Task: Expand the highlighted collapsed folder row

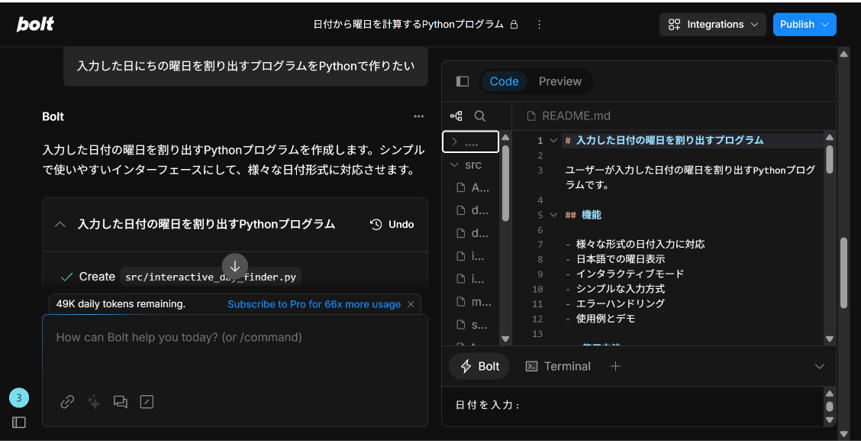Action: point(471,142)
